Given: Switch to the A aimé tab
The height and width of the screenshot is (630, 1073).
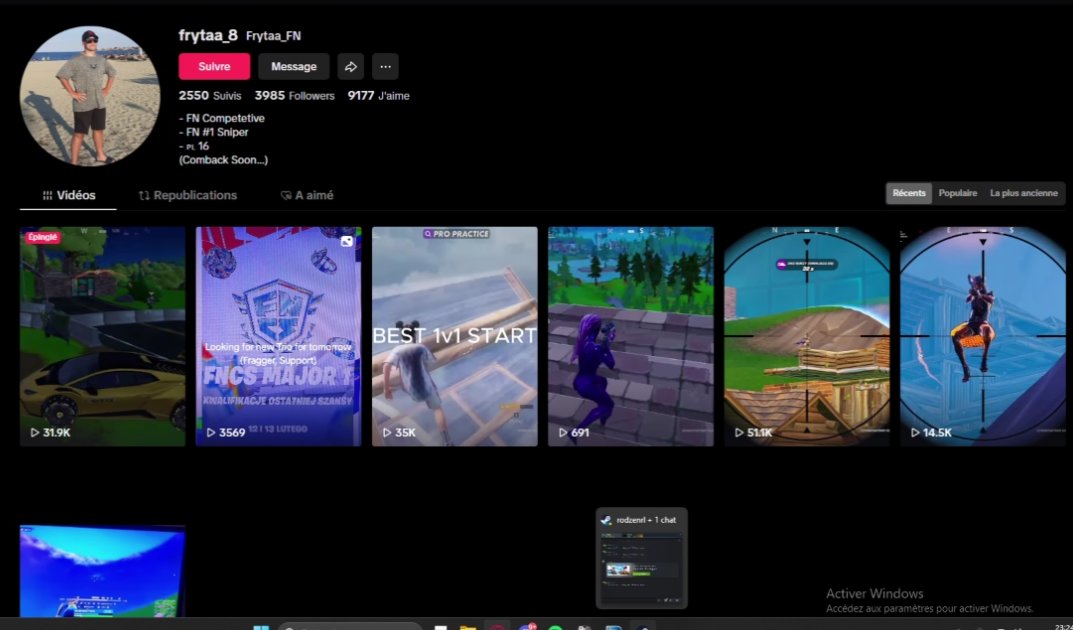Looking at the screenshot, I should 307,196.
